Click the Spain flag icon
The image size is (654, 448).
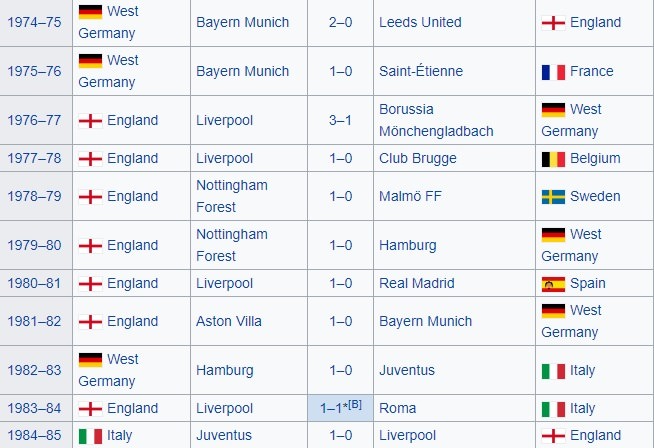(x=553, y=283)
